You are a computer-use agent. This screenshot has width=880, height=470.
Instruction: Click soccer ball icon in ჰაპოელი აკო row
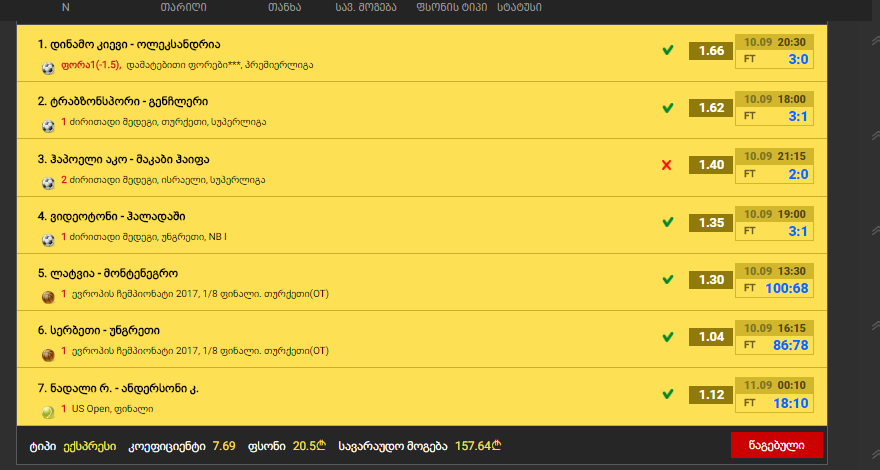point(48,183)
